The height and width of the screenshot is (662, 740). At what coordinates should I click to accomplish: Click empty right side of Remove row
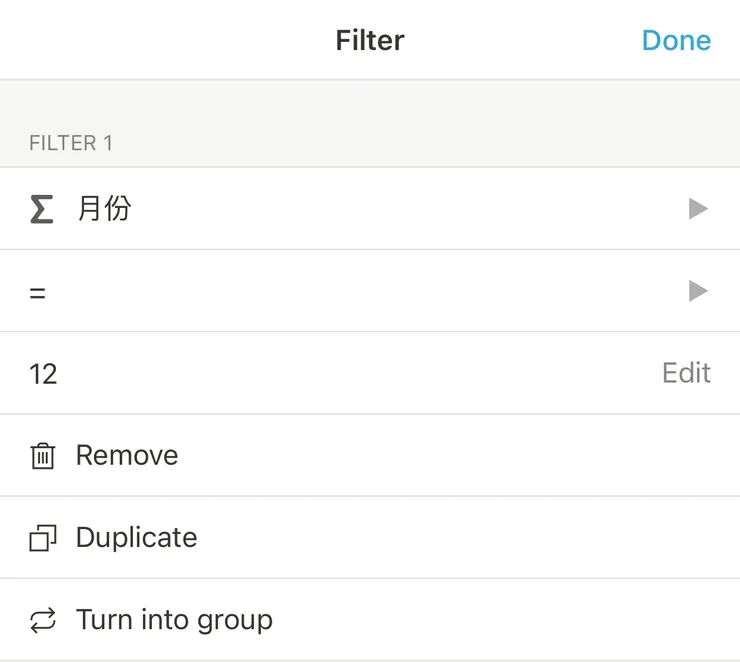click(500, 456)
